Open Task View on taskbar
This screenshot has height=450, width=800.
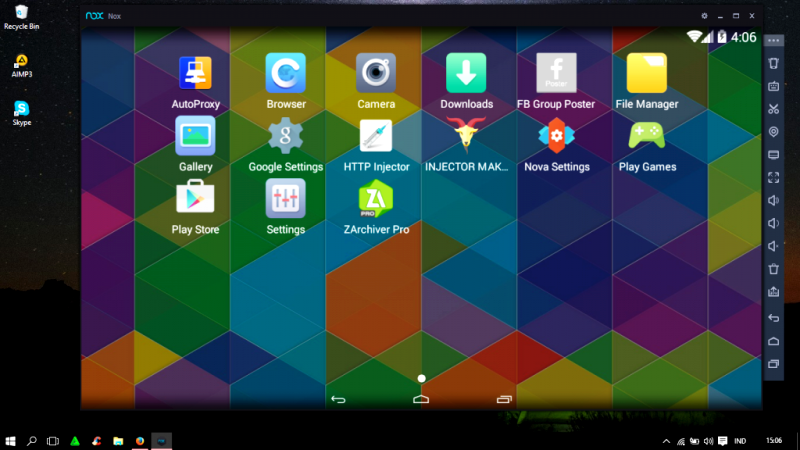53,441
